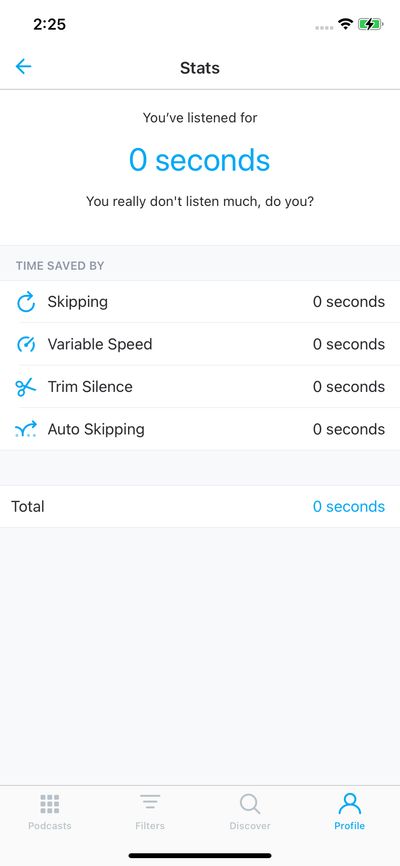Screen dimensions: 400x866
Task: Select the Variable Speed row label
Action: pos(99,344)
